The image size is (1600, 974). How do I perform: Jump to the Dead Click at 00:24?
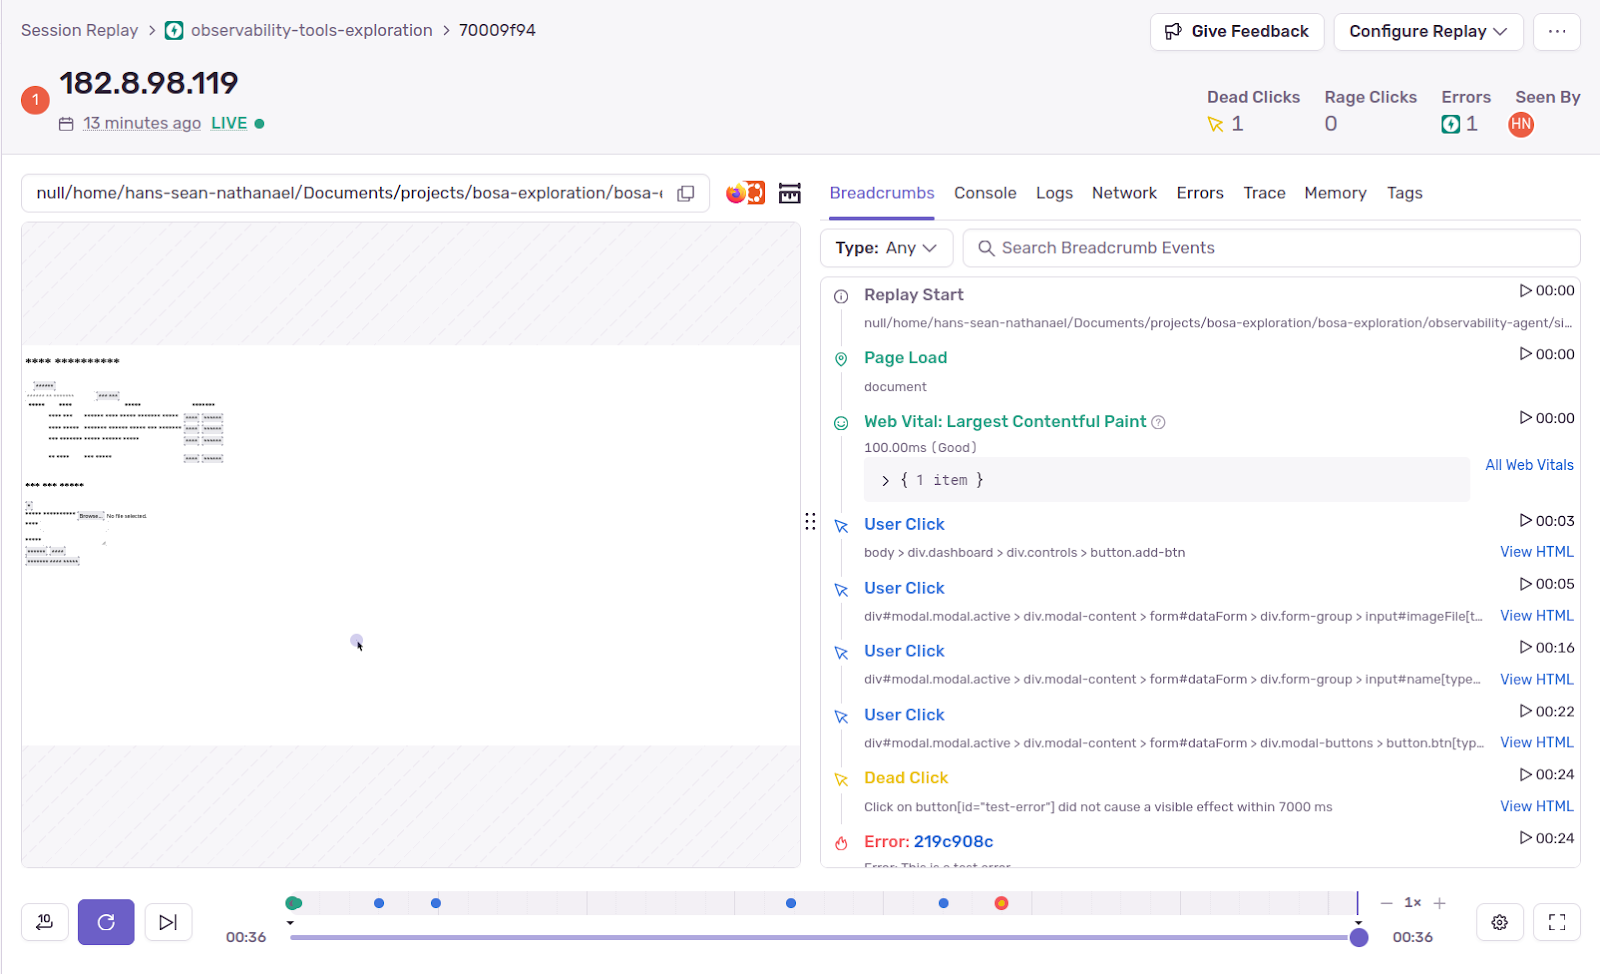point(1546,775)
